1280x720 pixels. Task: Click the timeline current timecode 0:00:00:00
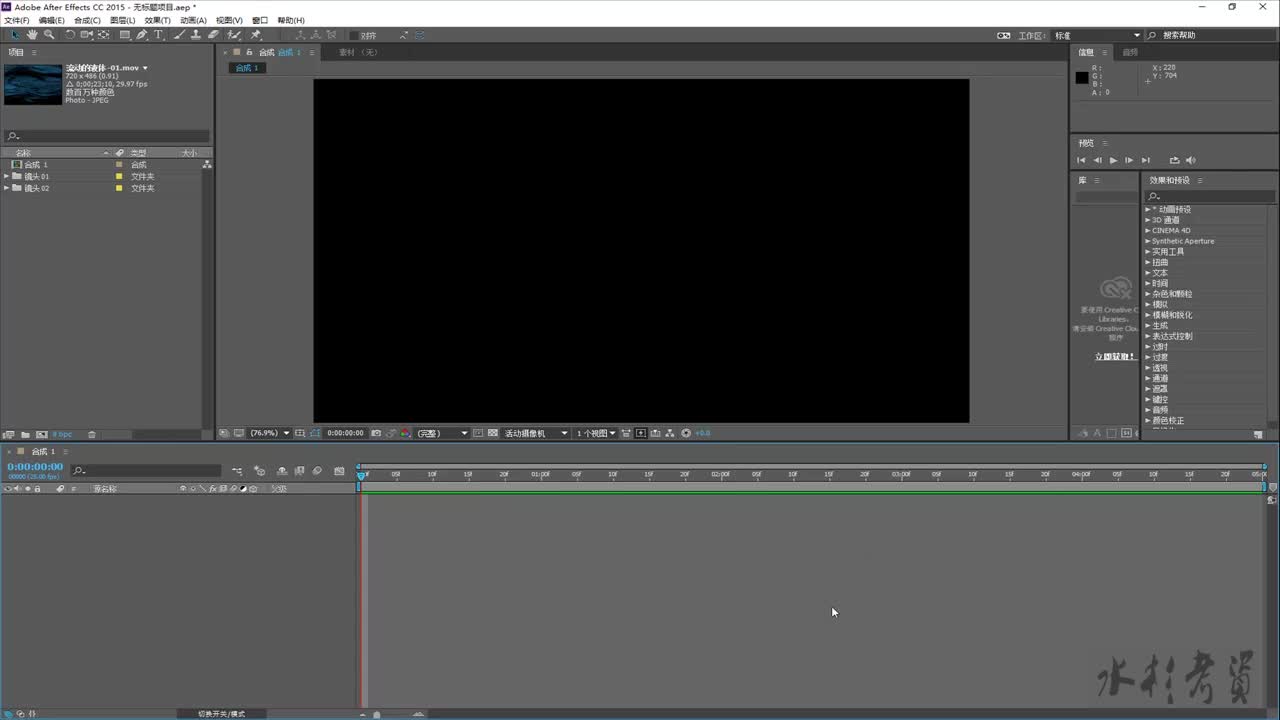[35, 466]
